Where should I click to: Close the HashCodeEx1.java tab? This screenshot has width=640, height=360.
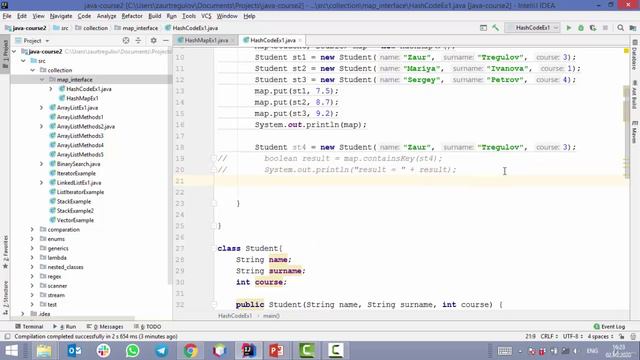click(x=300, y=40)
